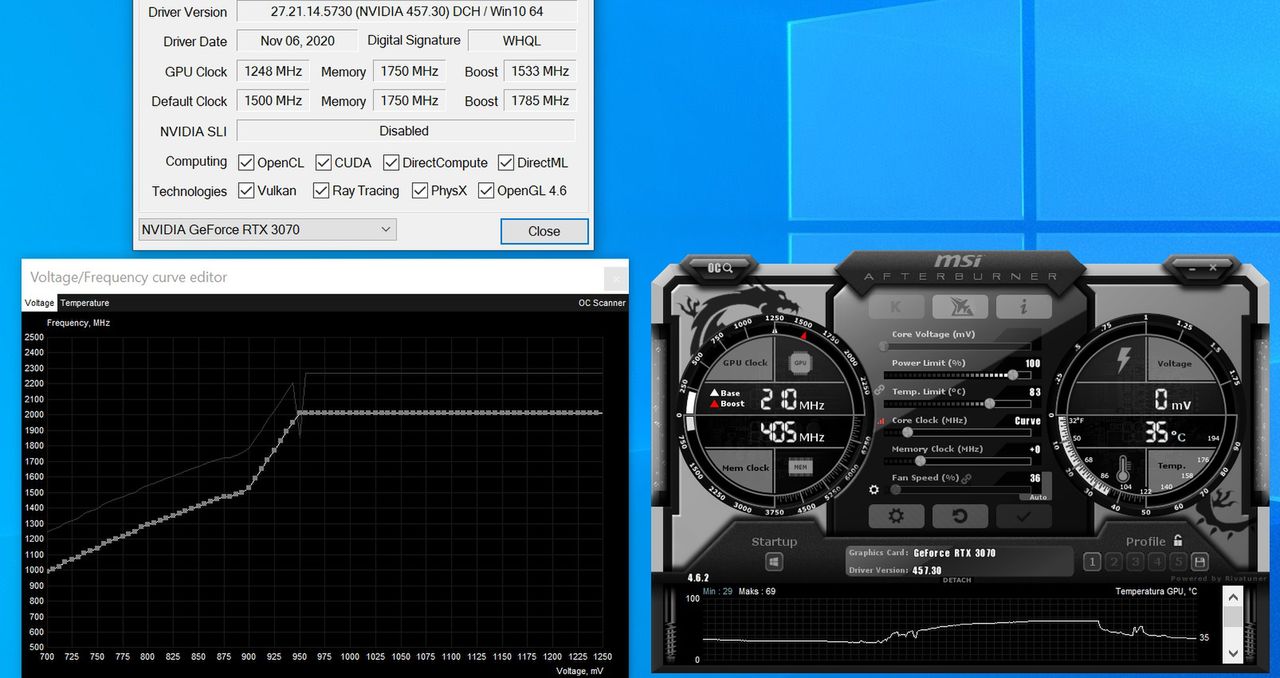This screenshot has width=1280, height=678.
Task: Adjust the Temp. Limit (°C) slider
Action: tap(957, 403)
